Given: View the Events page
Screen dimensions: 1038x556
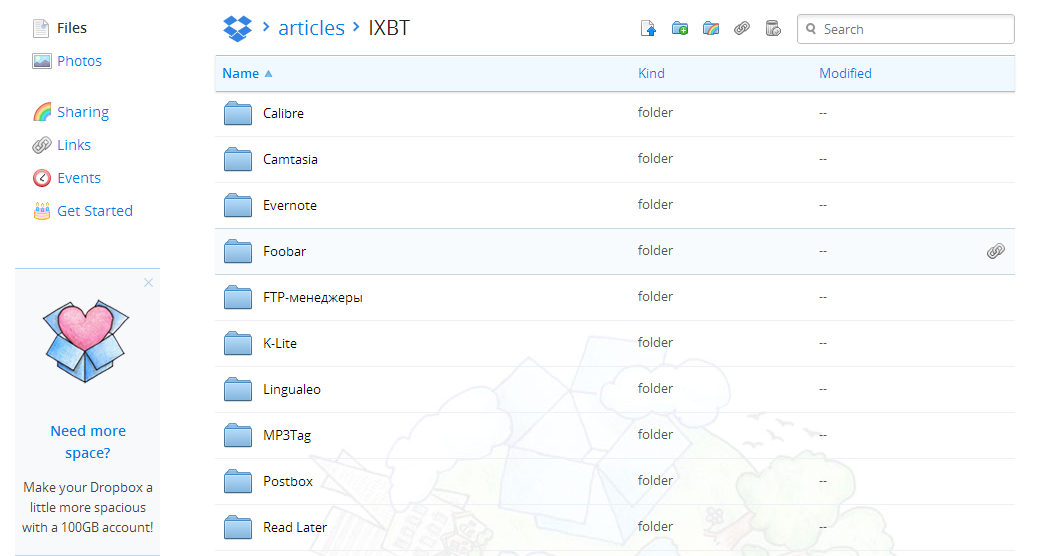Looking at the screenshot, I should (x=79, y=178).
